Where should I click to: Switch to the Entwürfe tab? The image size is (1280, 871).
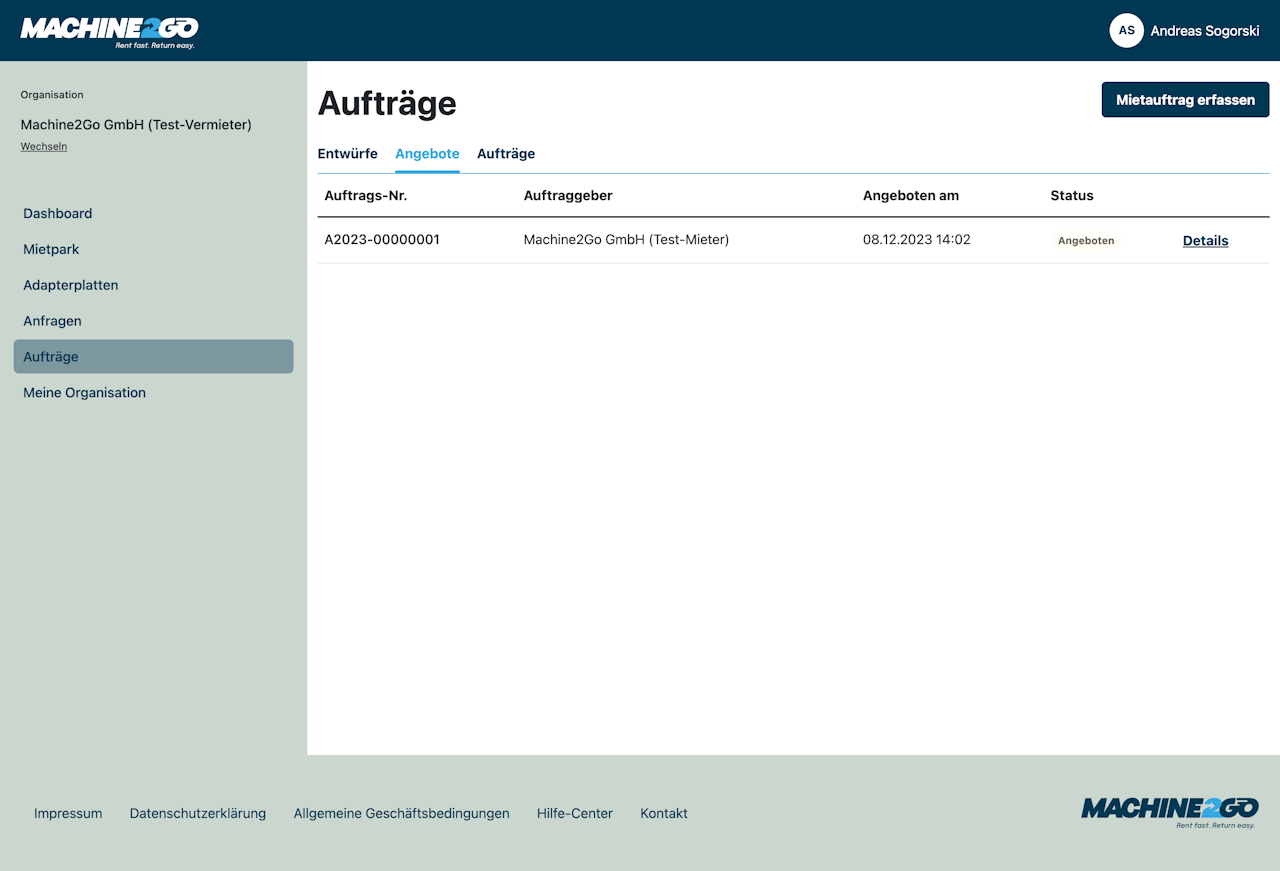tap(347, 154)
